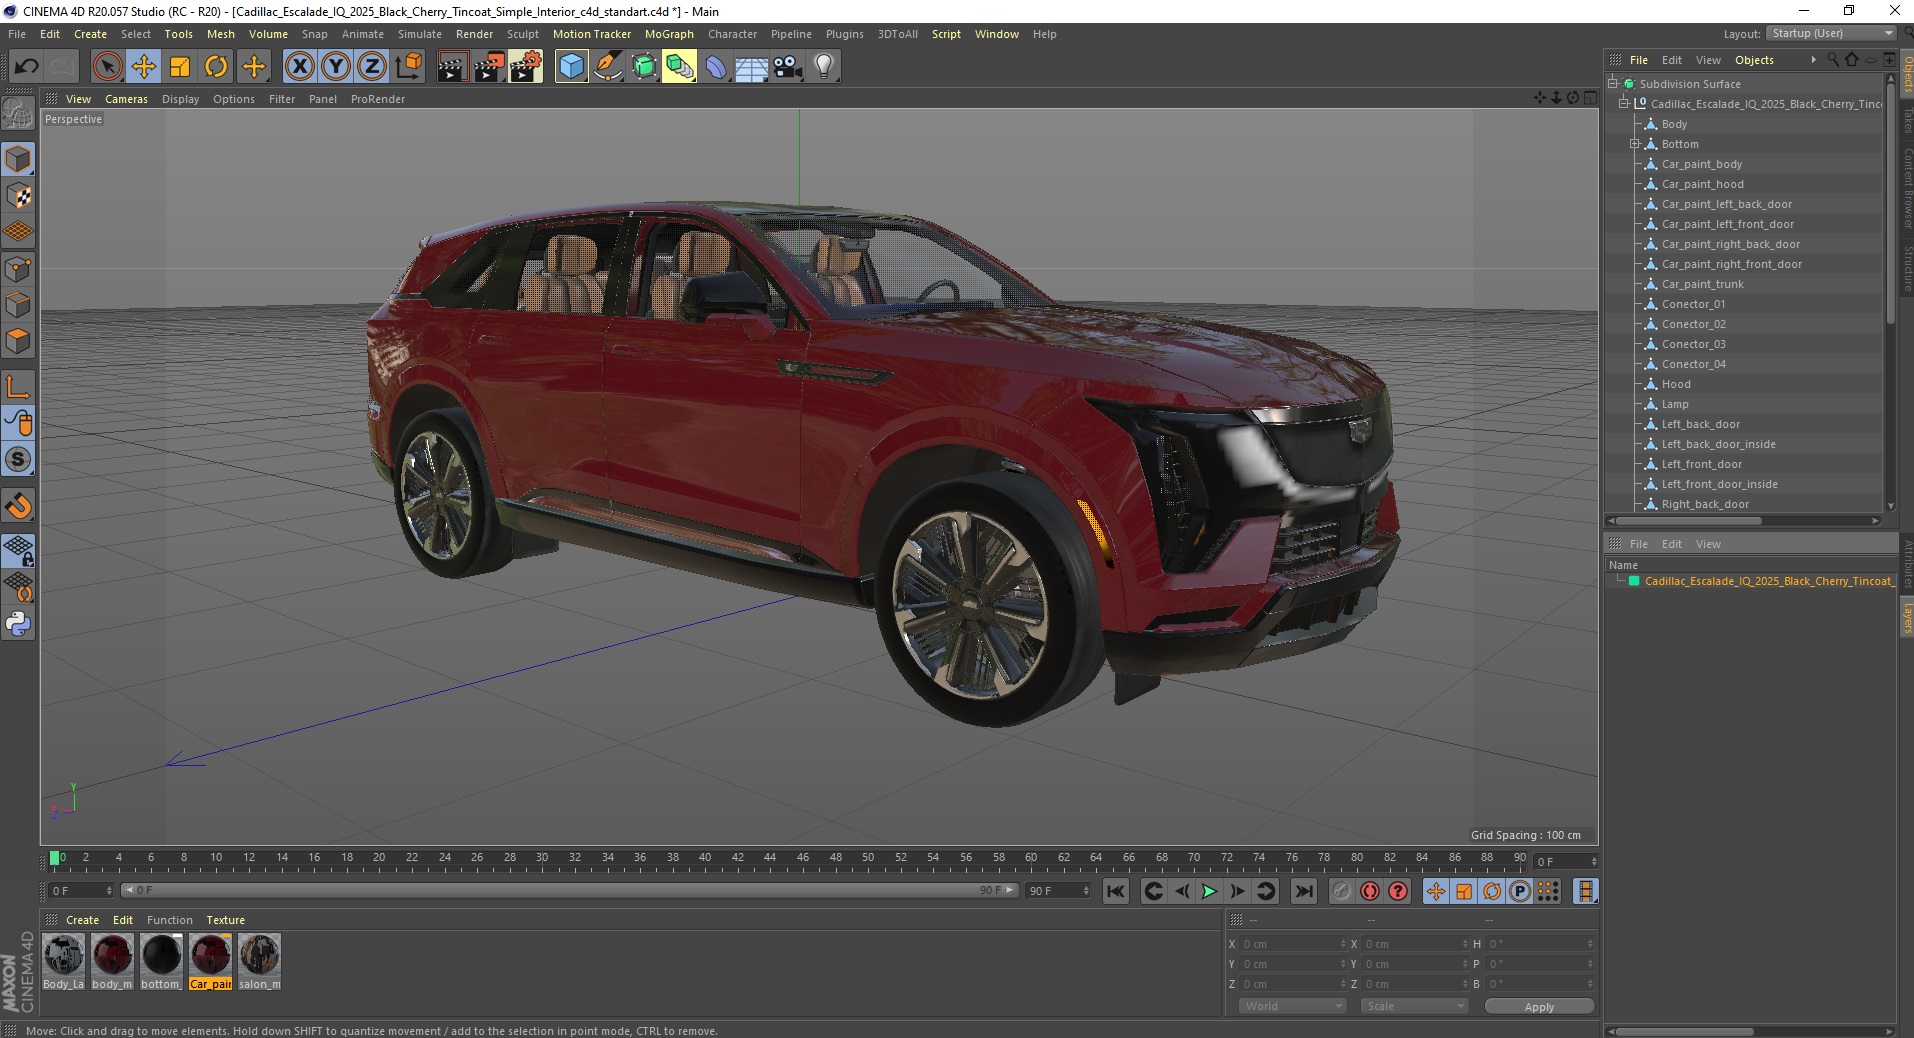Select the Live Selection tool

(107, 67)
